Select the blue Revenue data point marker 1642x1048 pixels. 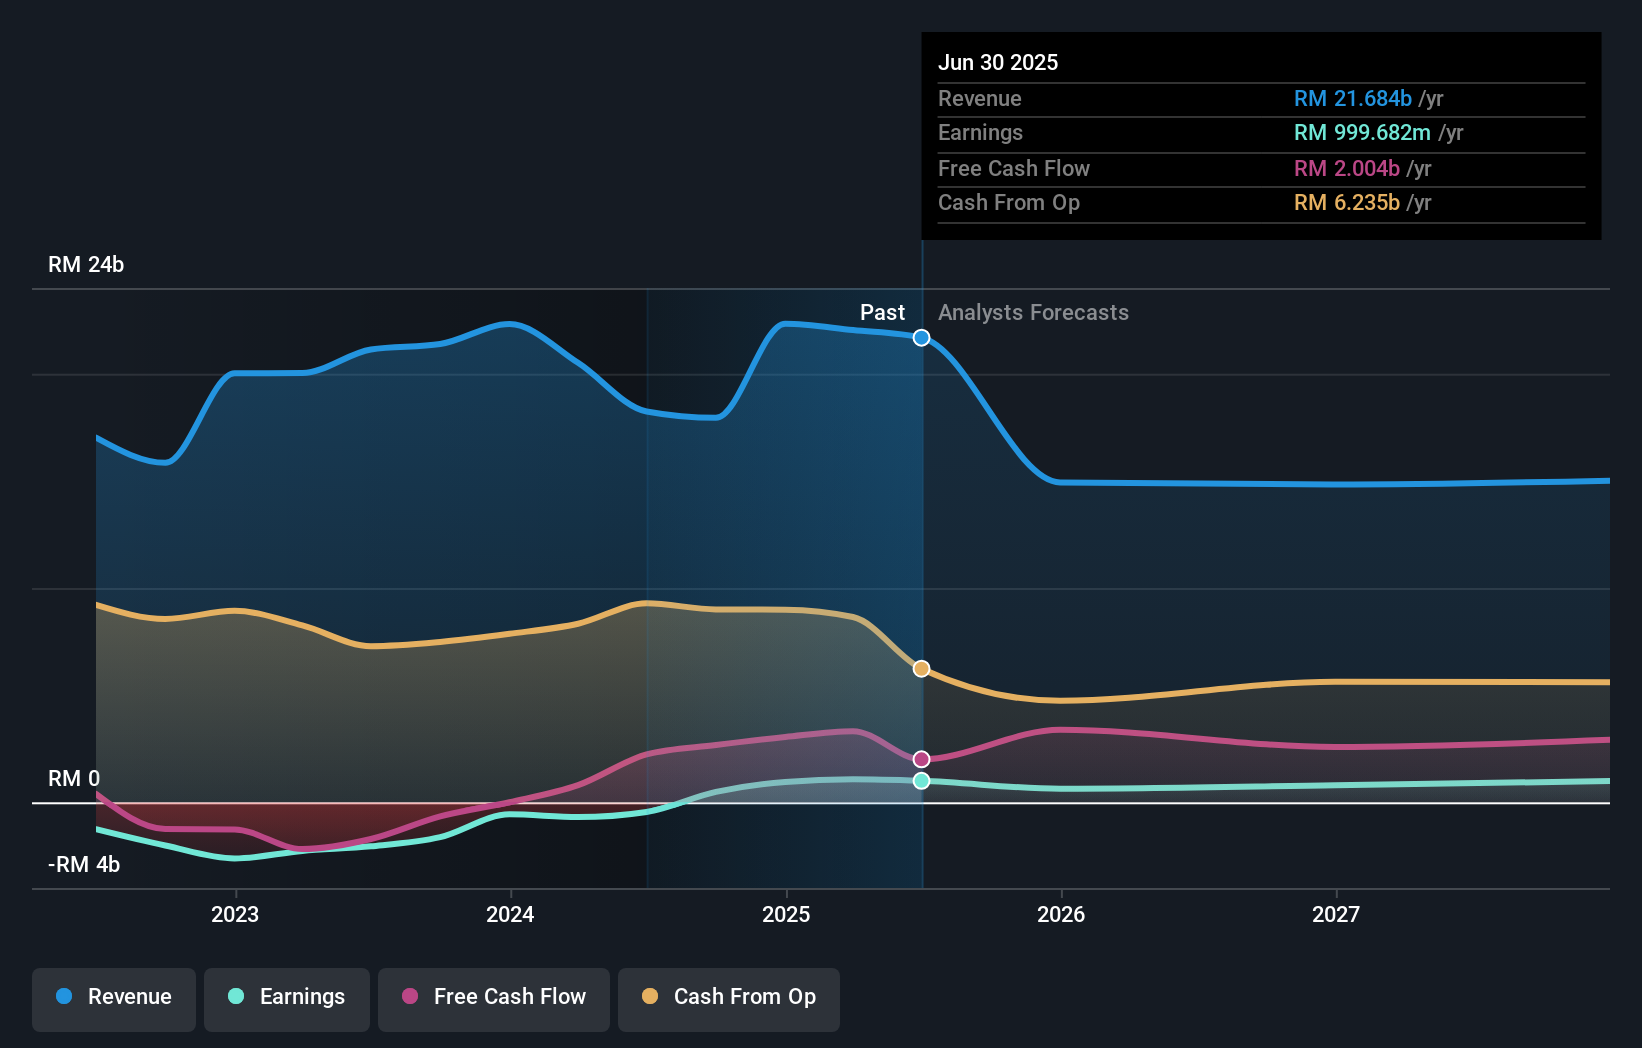click(920, 337)
